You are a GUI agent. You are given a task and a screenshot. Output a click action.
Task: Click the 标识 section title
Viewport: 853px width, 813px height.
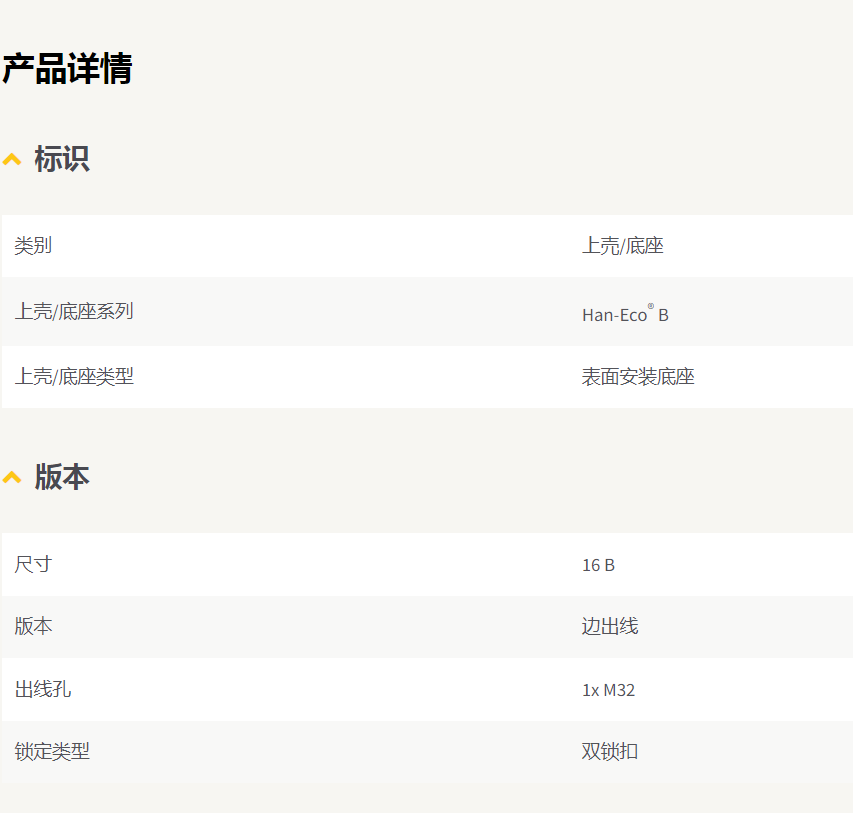(x=62, y=159)
